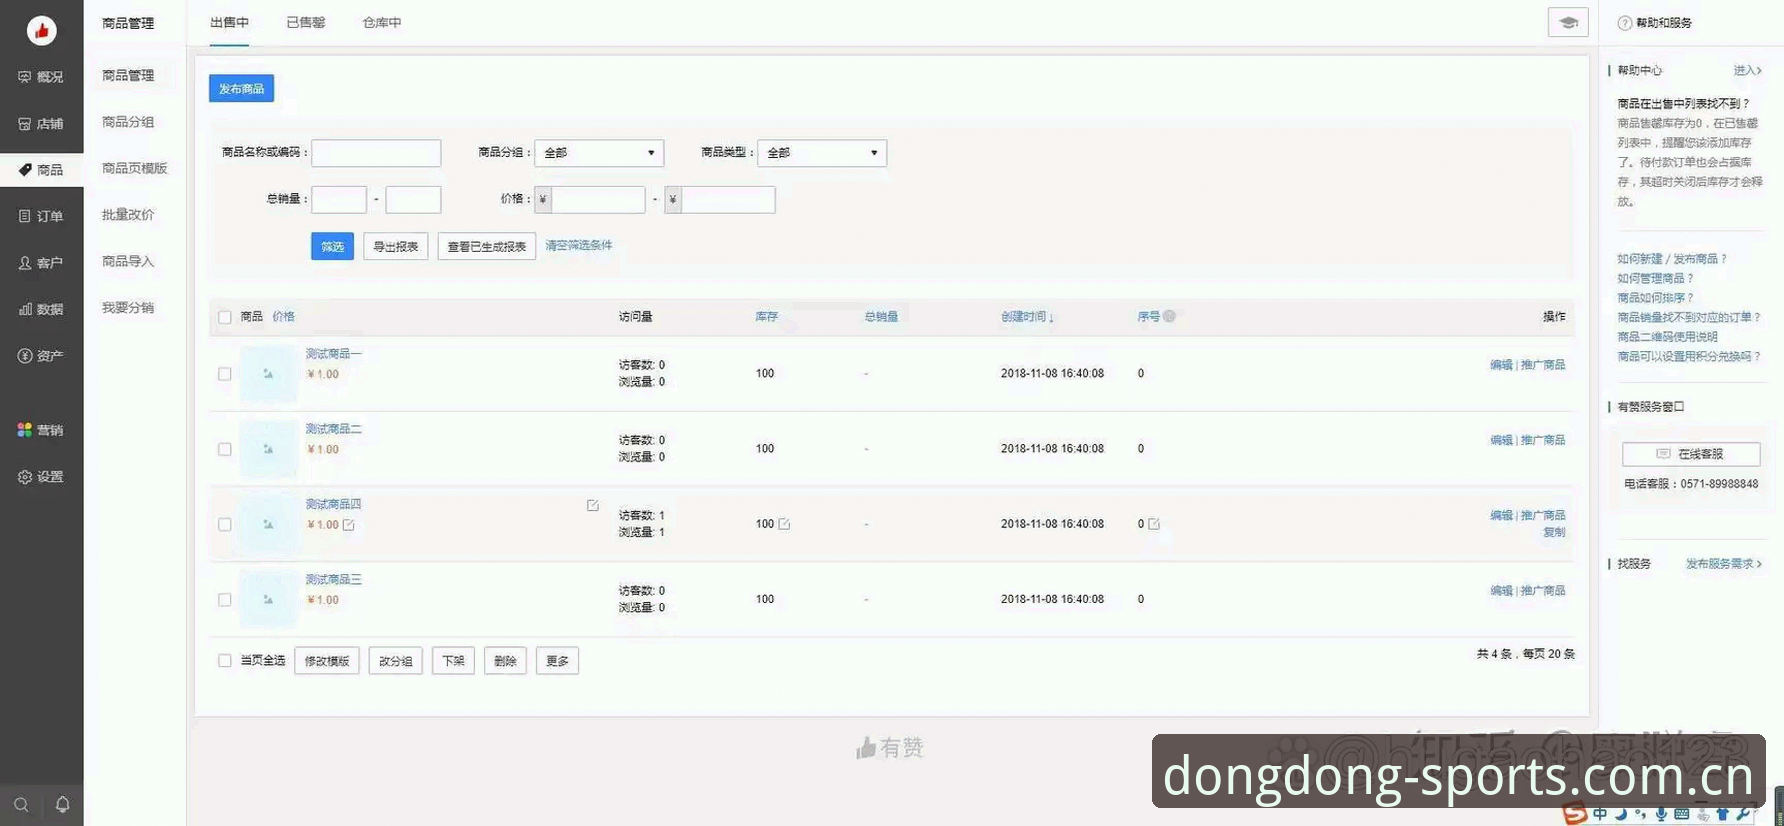Click 筛选 filter button
The image size is (1784, 826).
click(x=332, y=247)
